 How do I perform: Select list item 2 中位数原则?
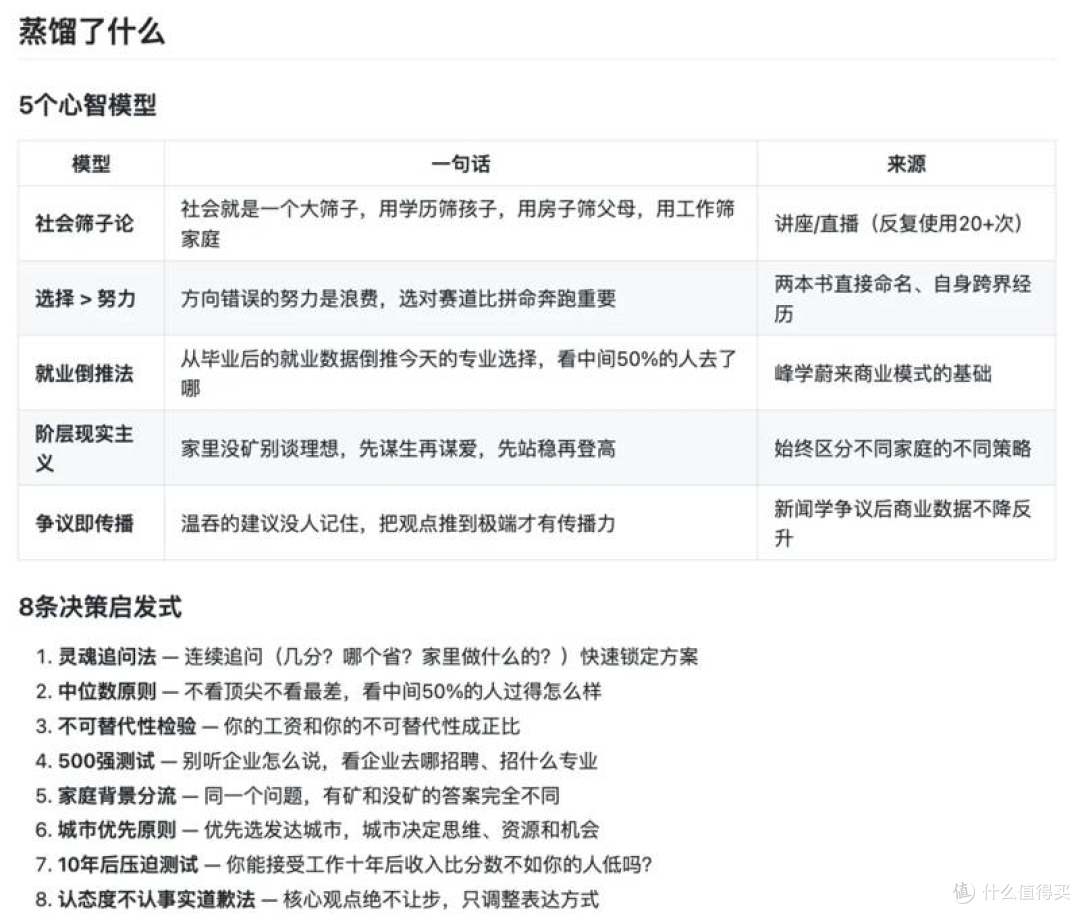coord(318,691)
